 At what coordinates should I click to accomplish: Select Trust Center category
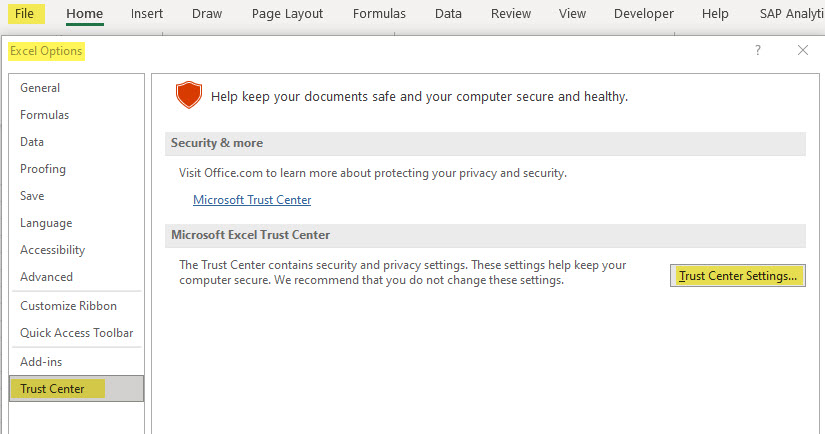pos(76,389)
